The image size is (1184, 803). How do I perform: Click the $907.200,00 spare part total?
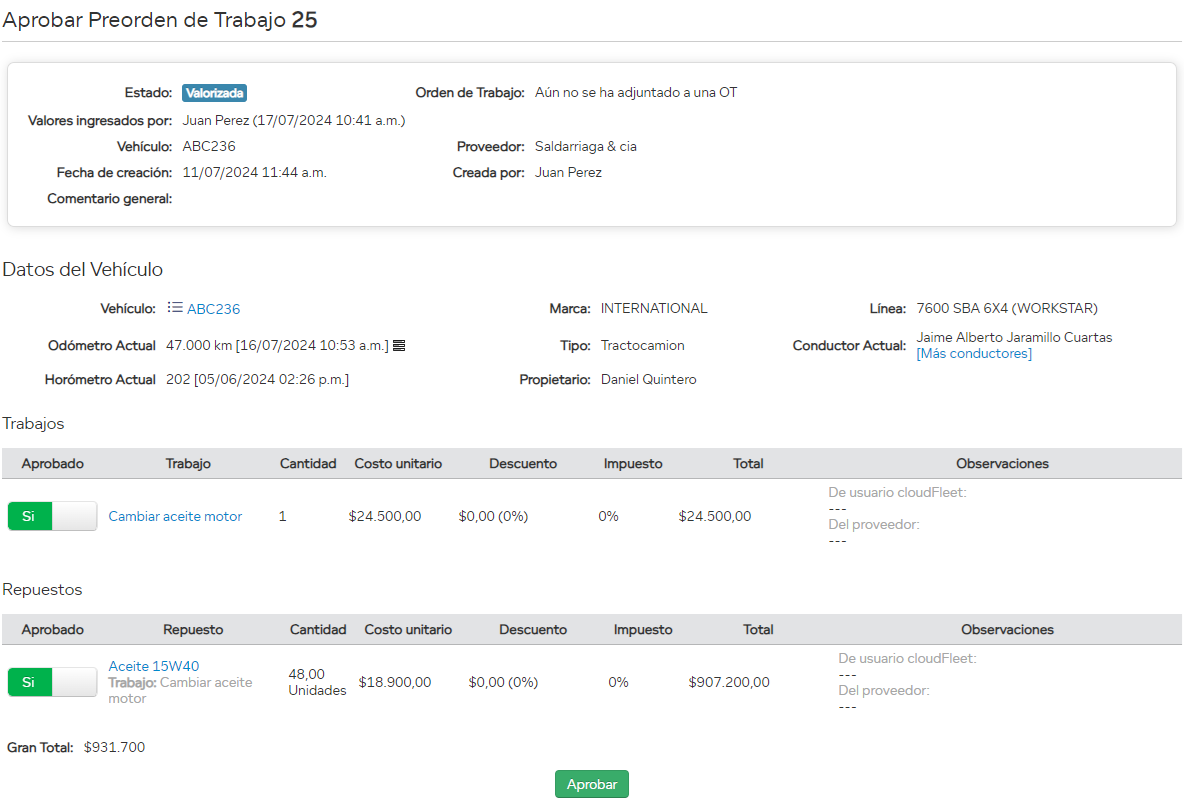[729, 682]
